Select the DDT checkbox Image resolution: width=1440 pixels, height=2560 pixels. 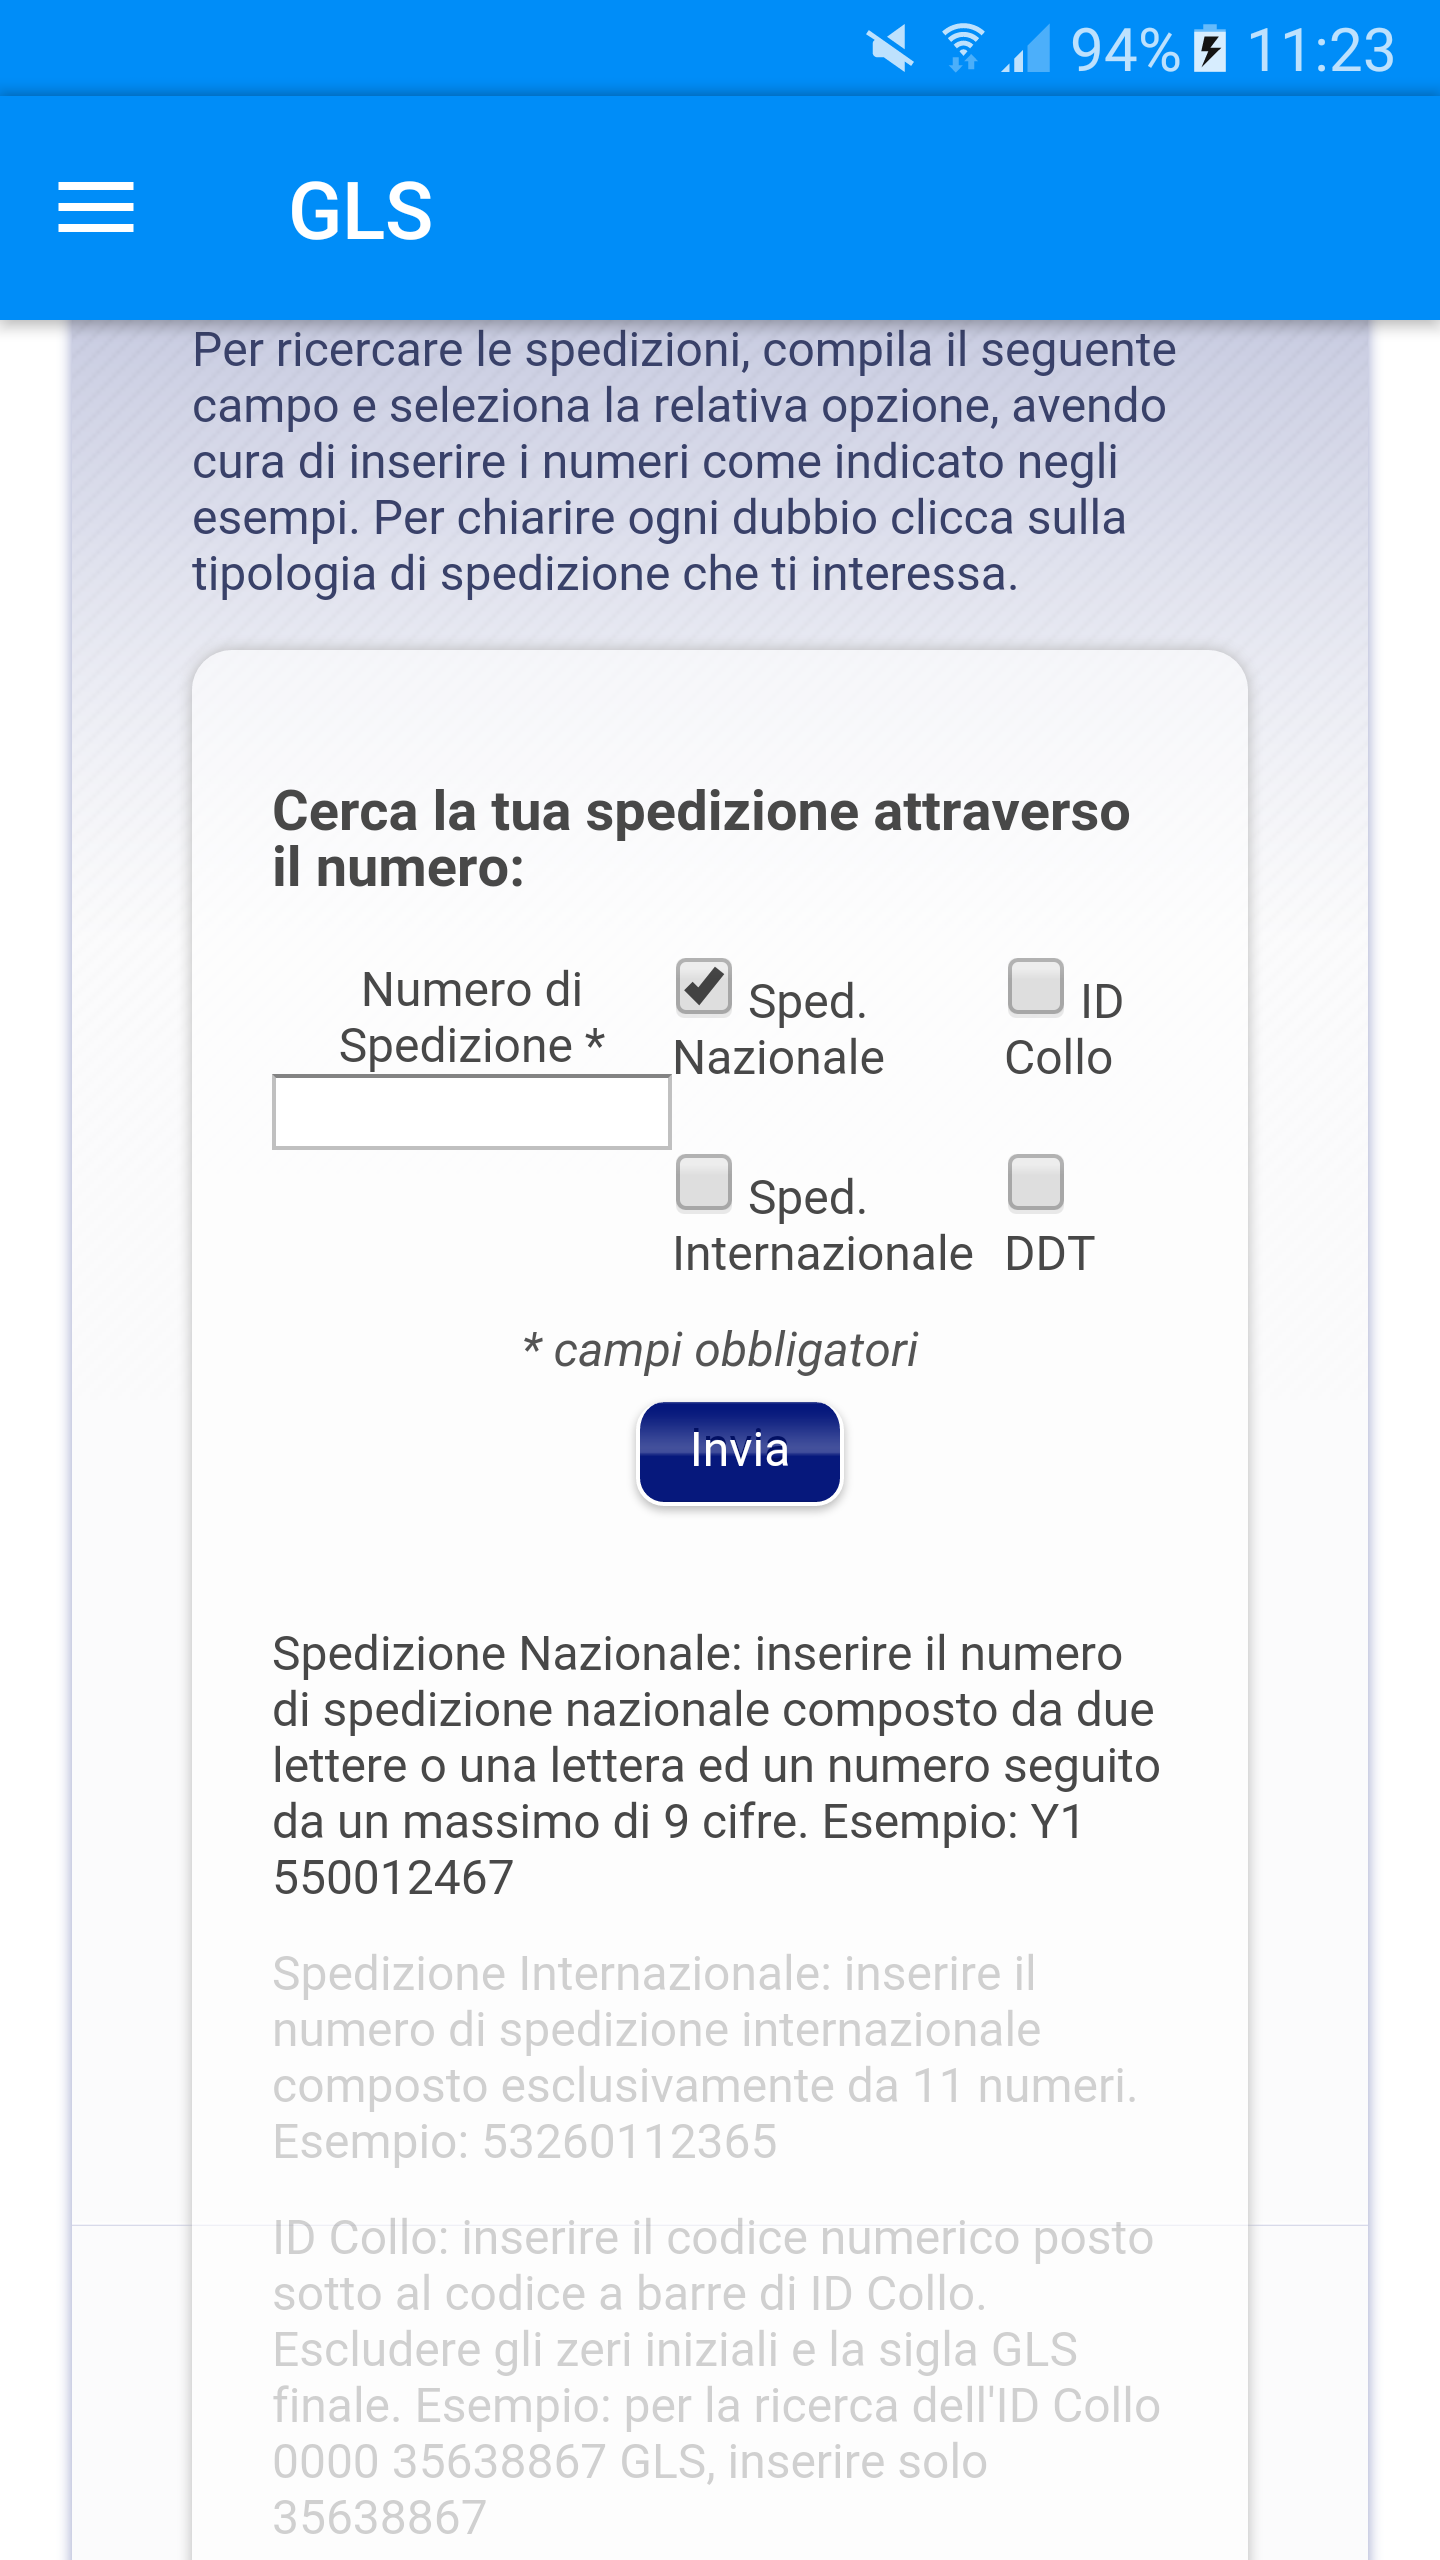point(1035,1183)
